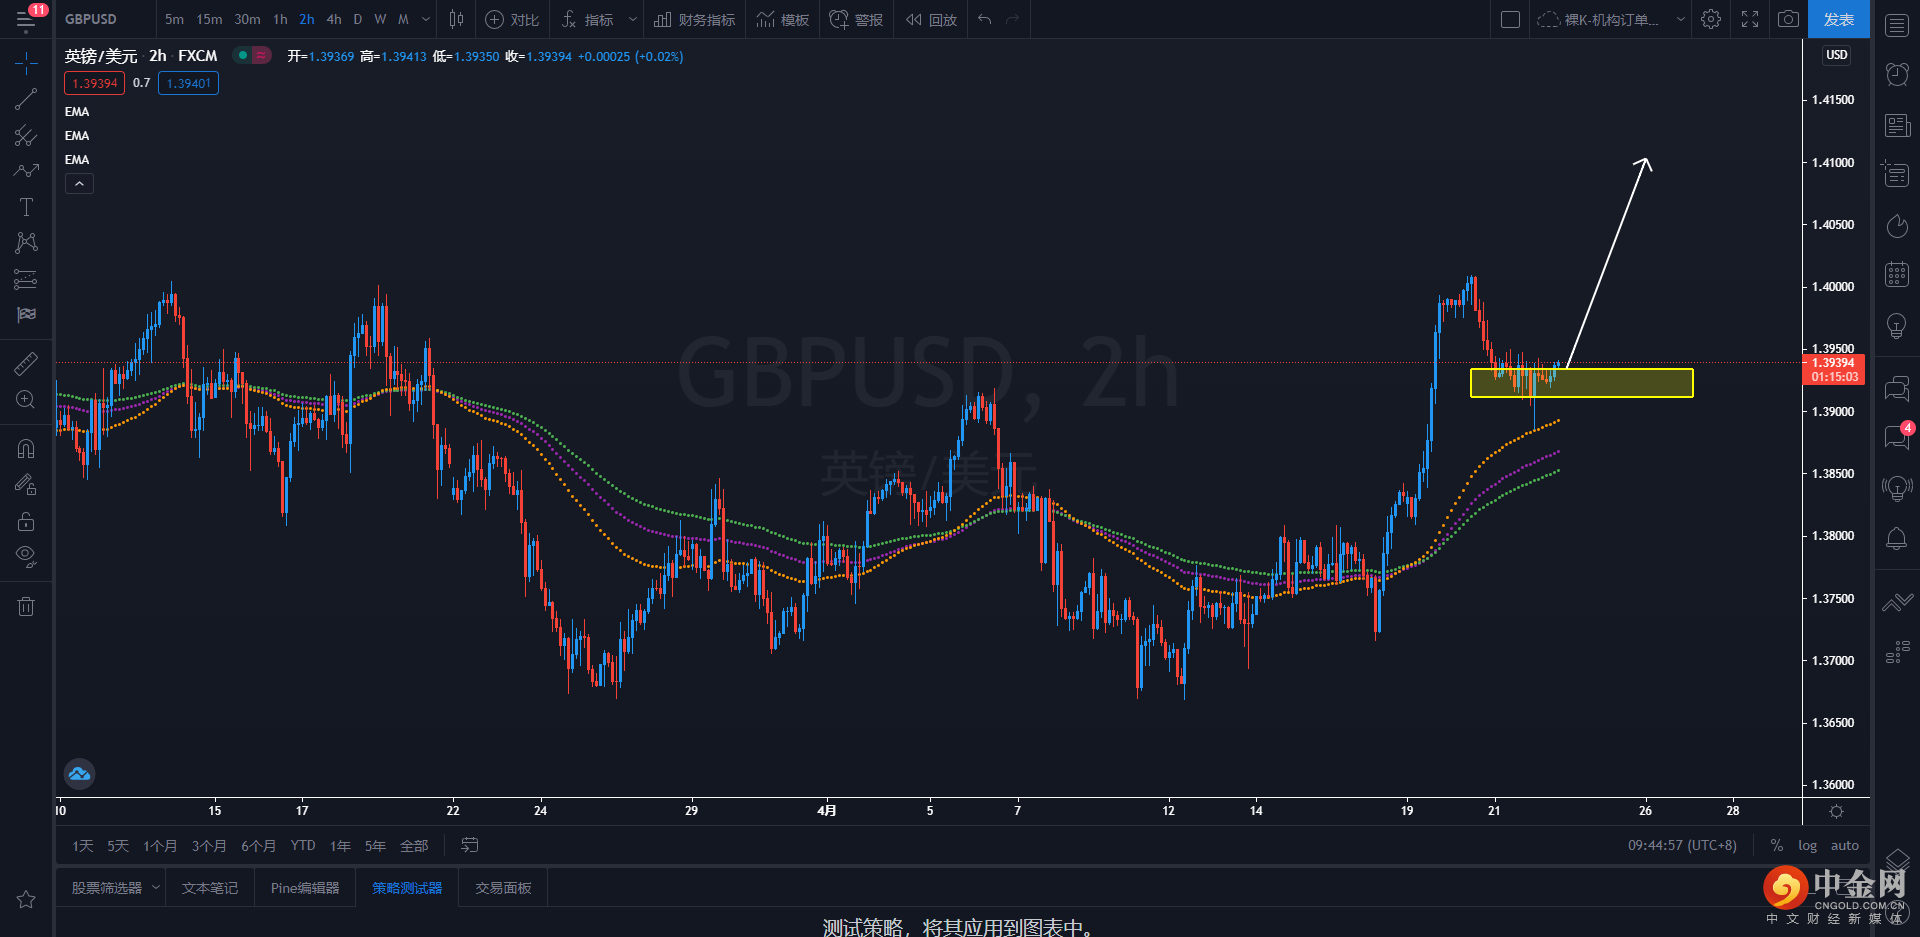Activate the zoom in tool
This screenshot has height=937, width=1920.
pos(26,400)
